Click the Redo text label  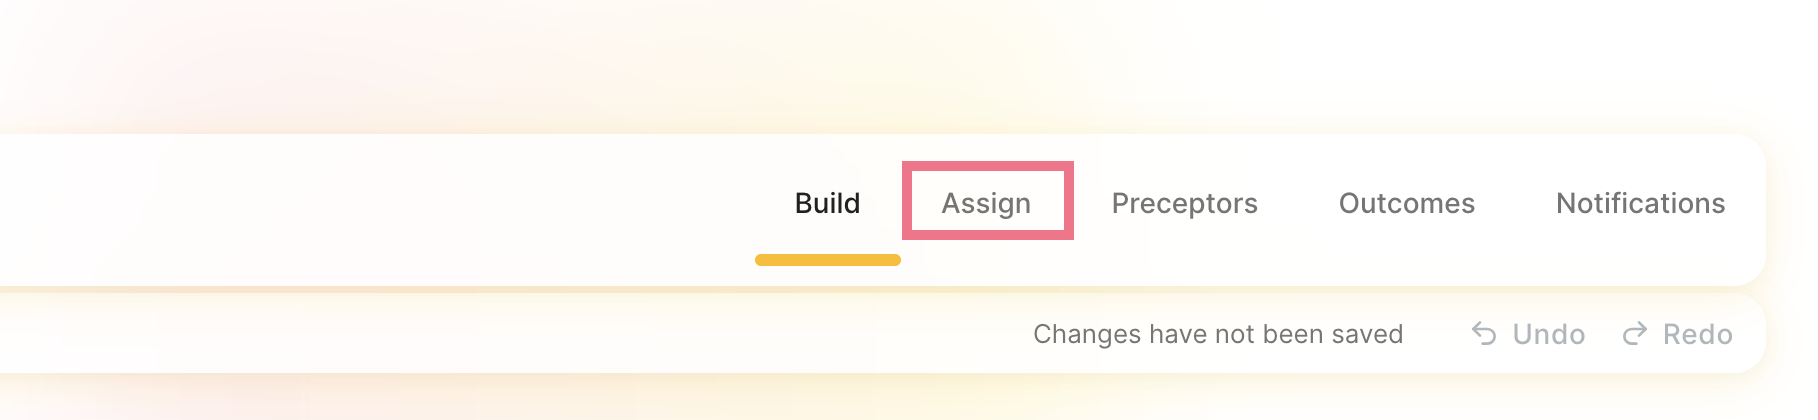(1698, 334)
